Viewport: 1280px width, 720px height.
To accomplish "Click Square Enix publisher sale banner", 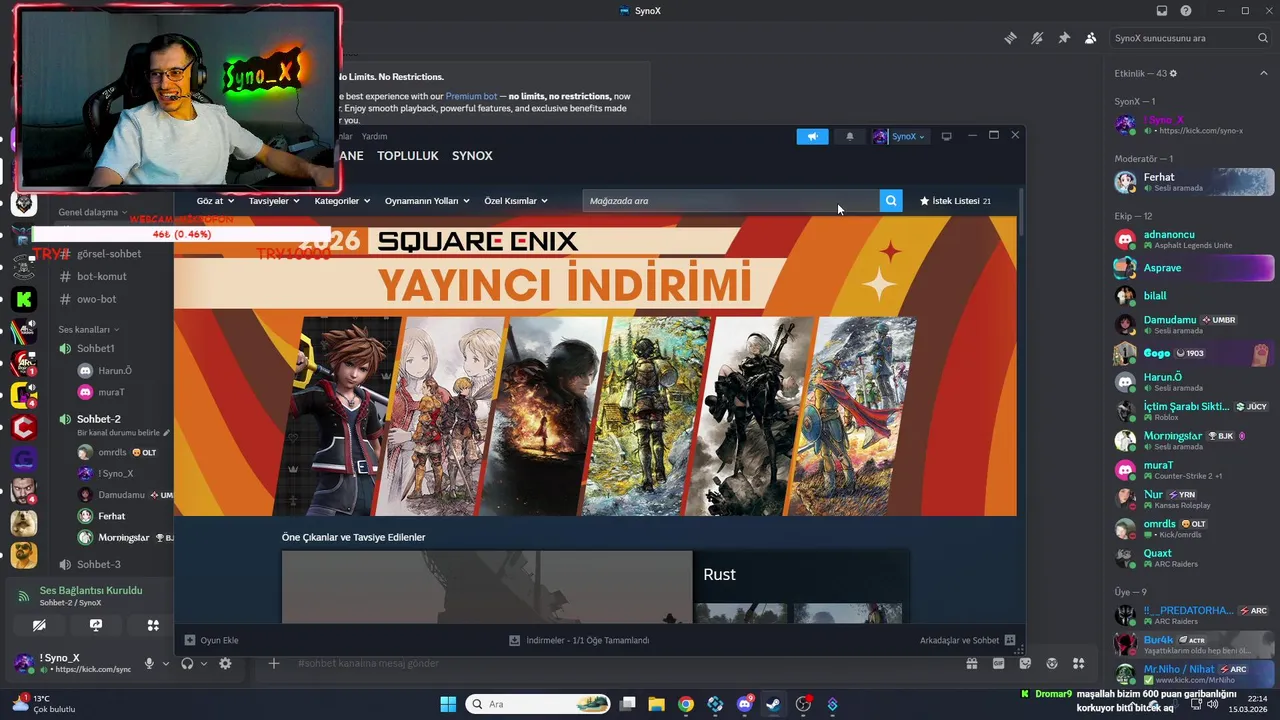I will click(x=595, y=367).
